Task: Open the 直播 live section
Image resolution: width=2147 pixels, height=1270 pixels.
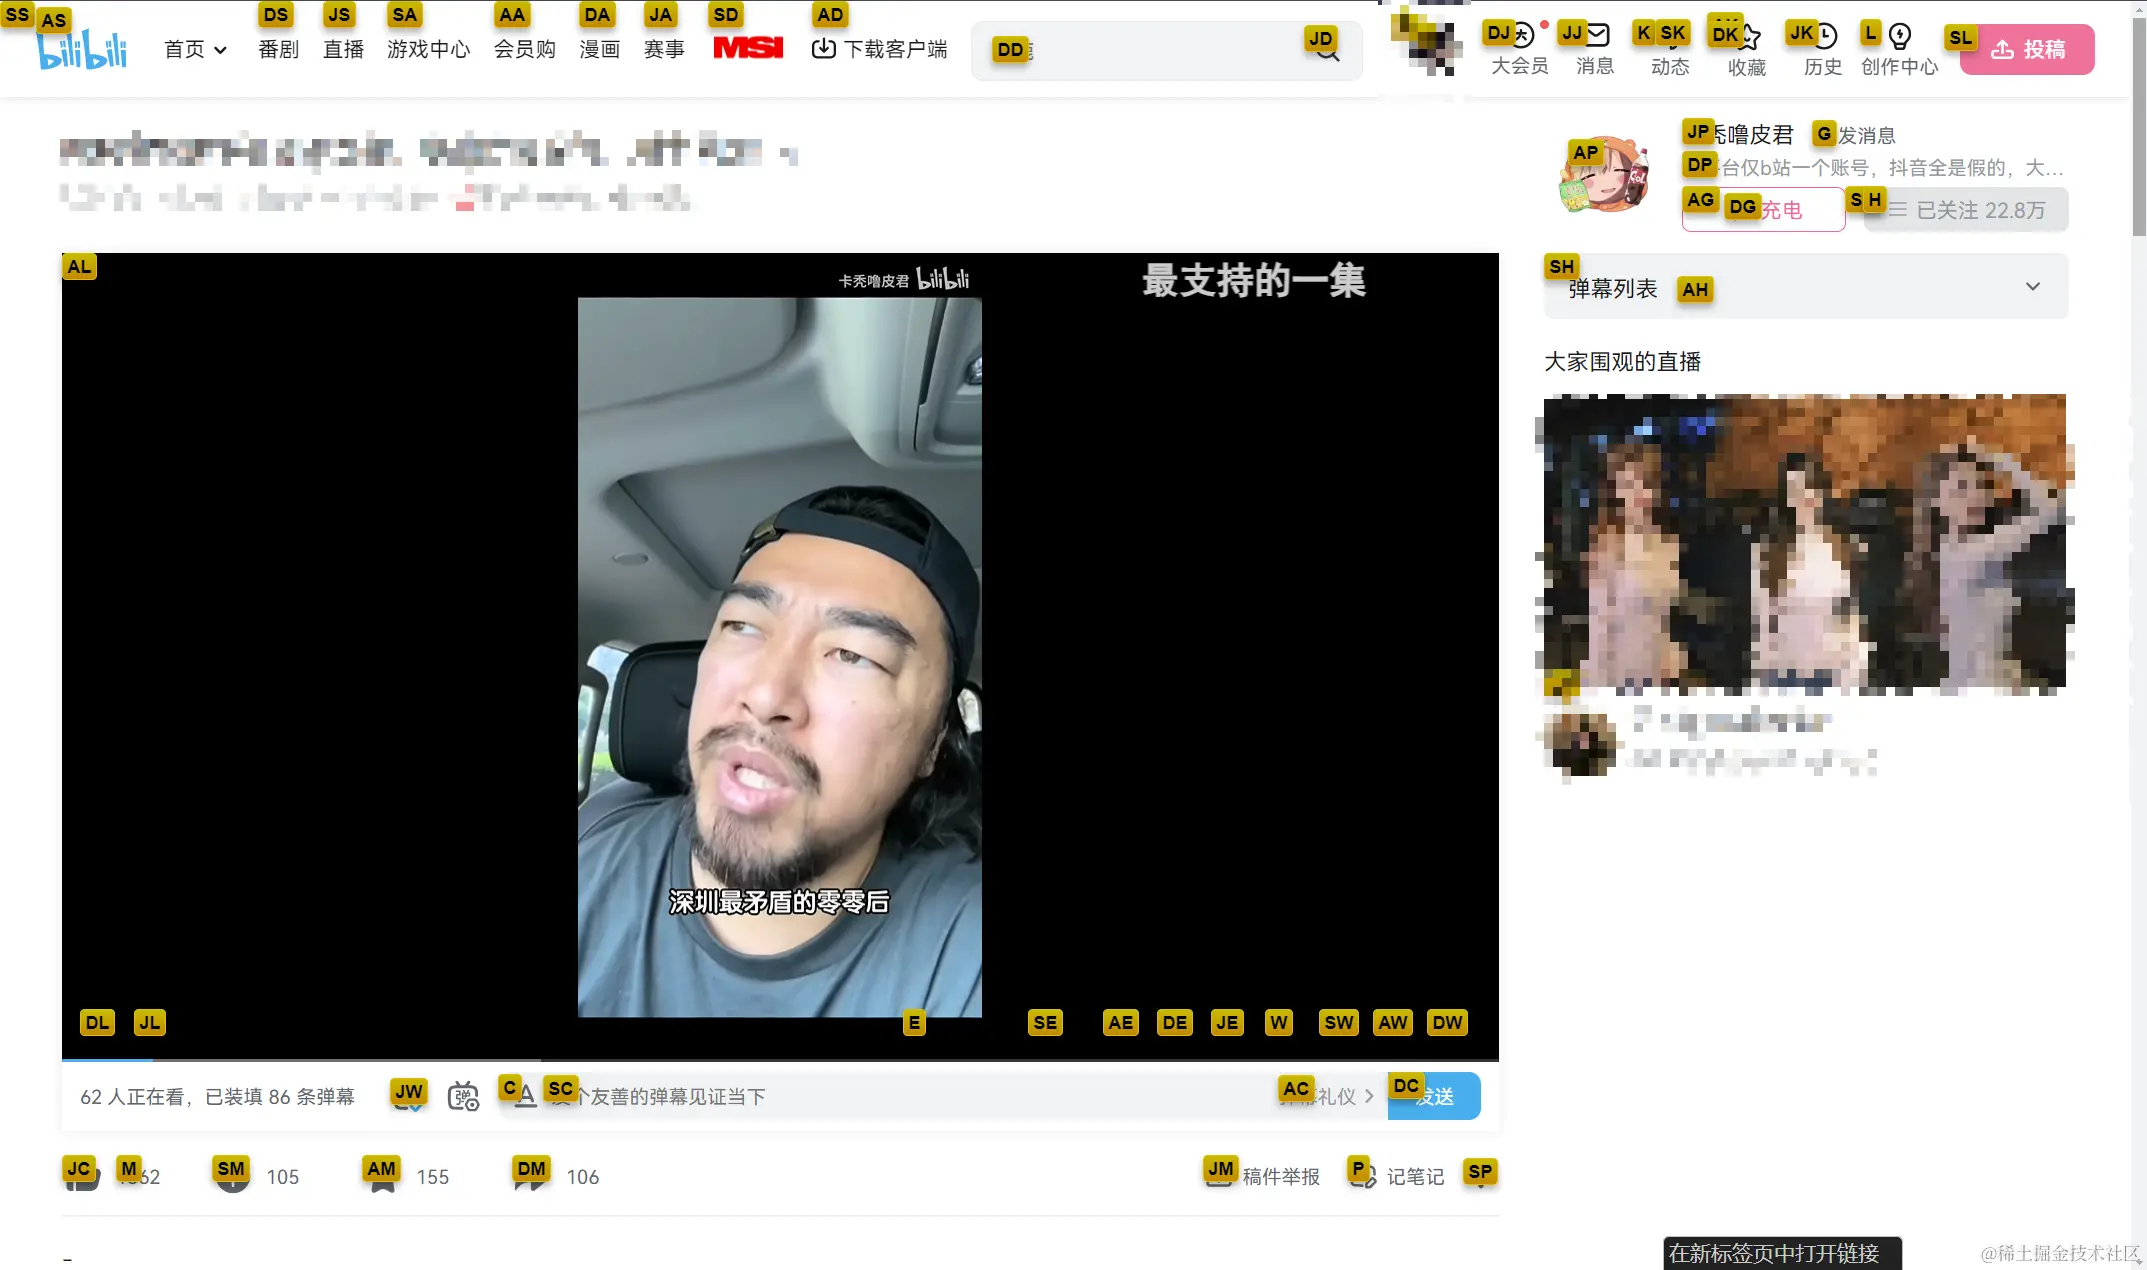Action: (x=343, y=50)
